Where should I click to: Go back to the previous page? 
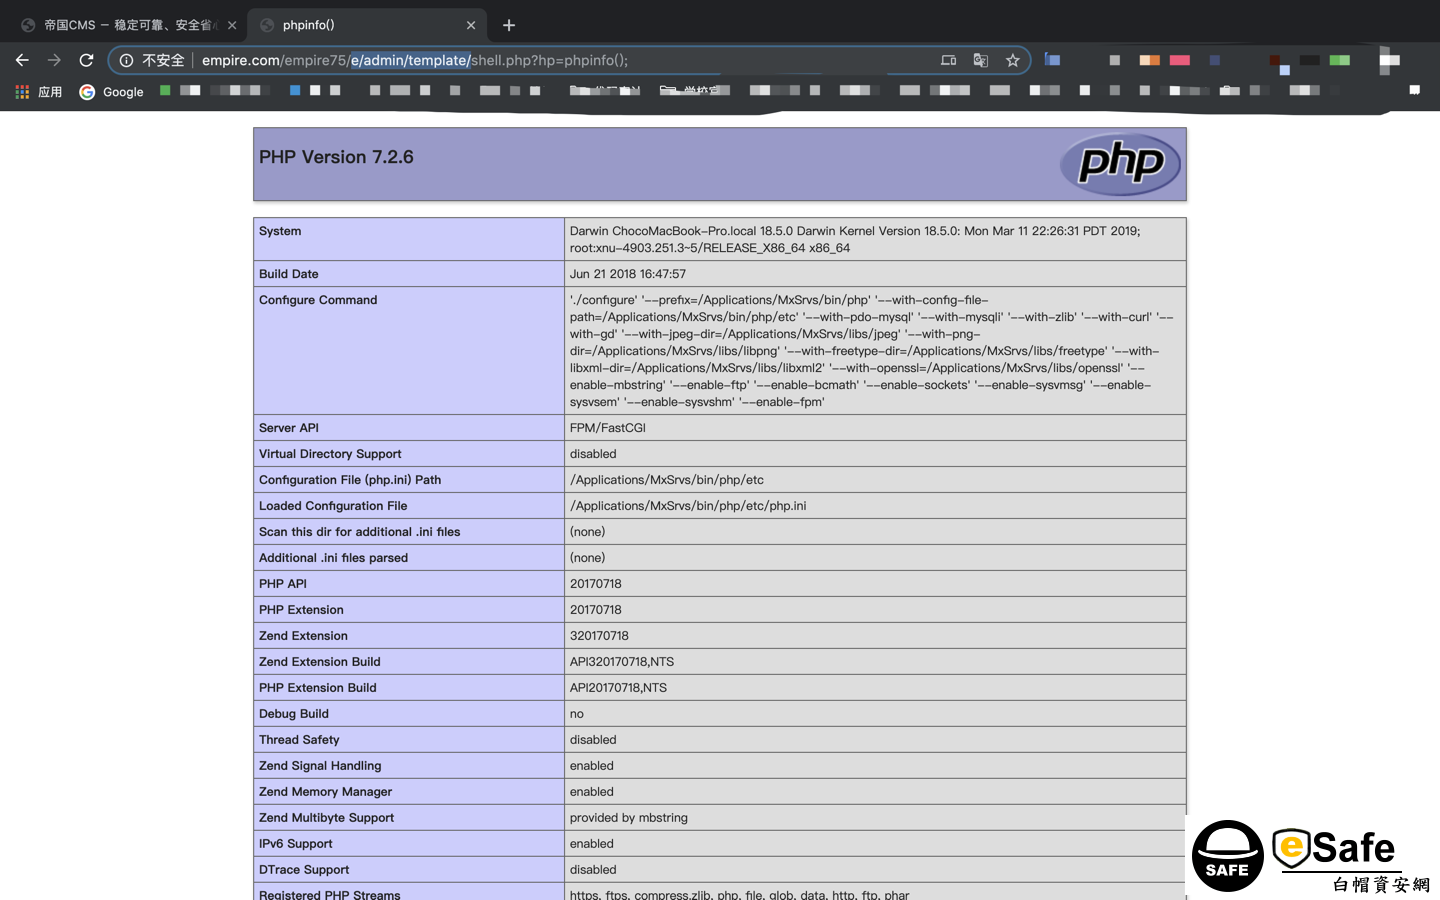[x=22, y=60]
